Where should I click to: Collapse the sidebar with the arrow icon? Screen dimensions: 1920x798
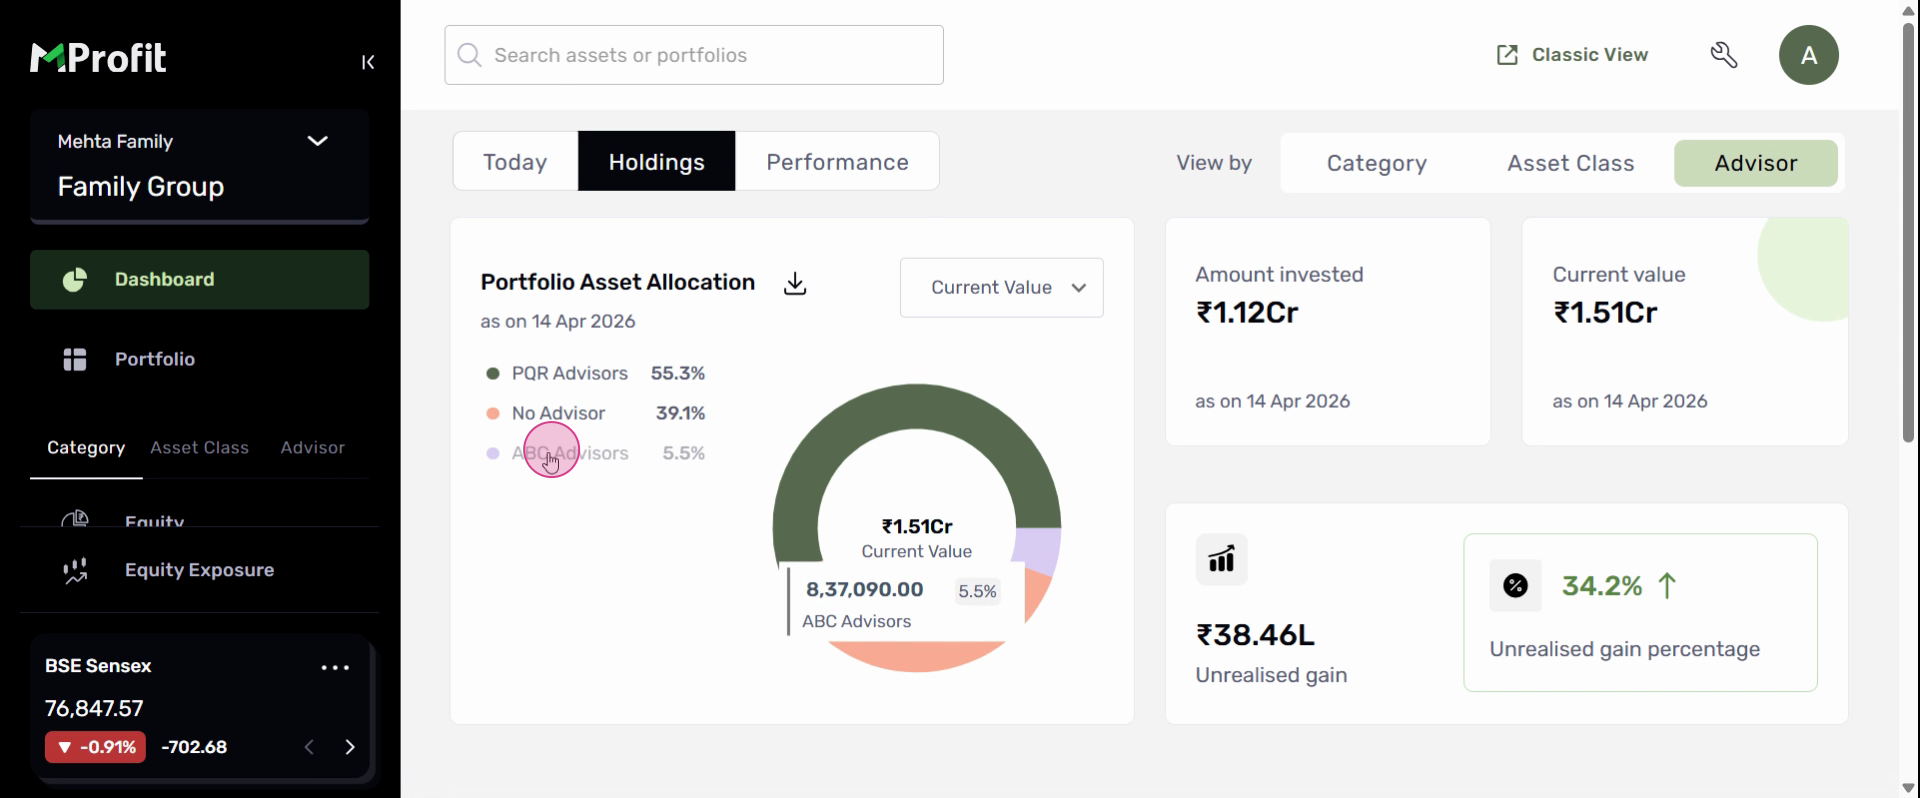[x=368, y=62]
